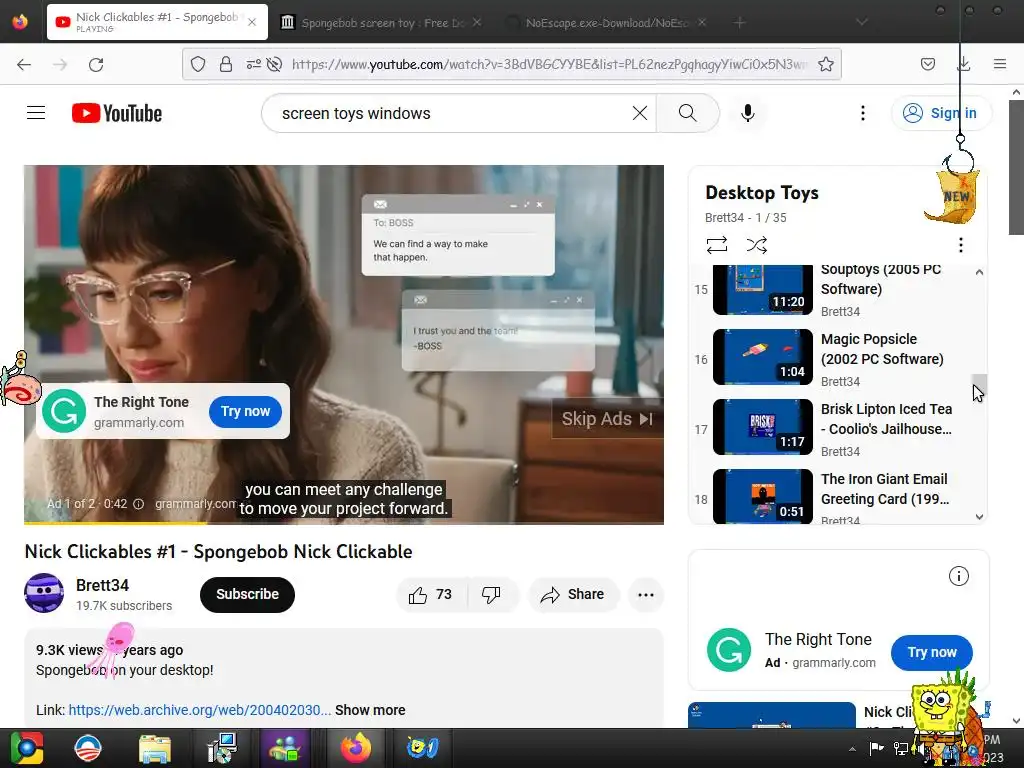Open Firefox application menu
This screenshot has height=768, width=1024.
[x=1000, y=64]
